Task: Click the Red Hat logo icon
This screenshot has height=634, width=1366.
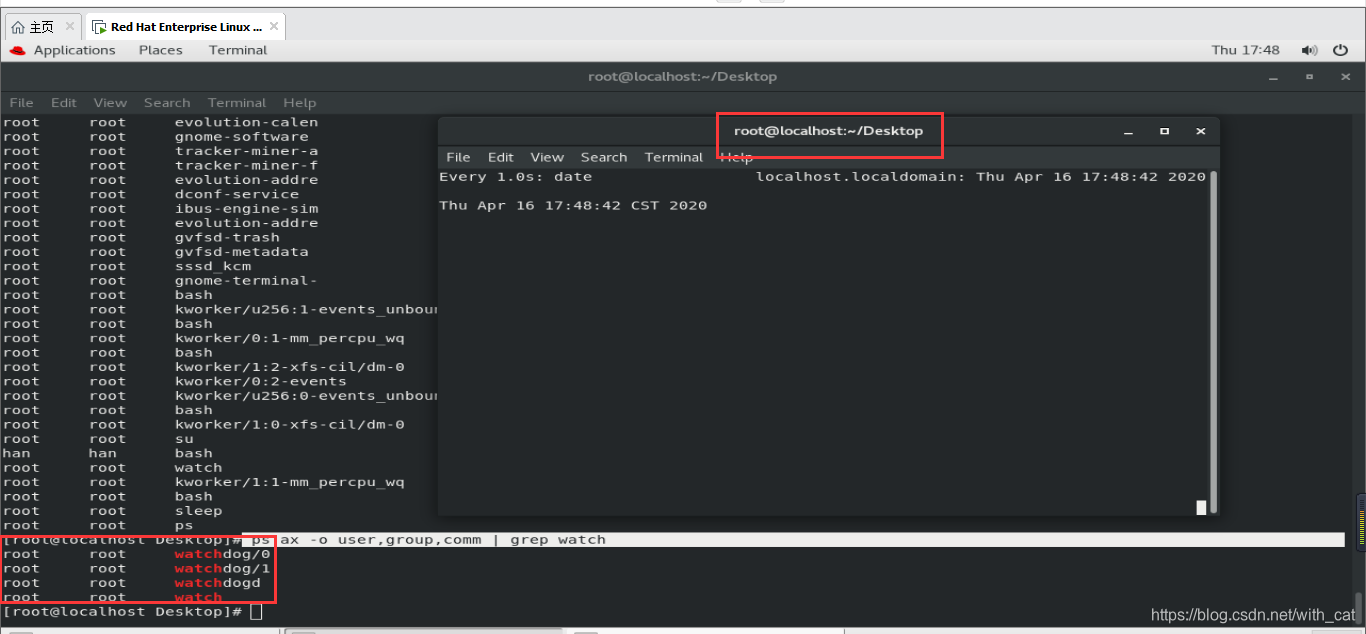Action: 17,50
